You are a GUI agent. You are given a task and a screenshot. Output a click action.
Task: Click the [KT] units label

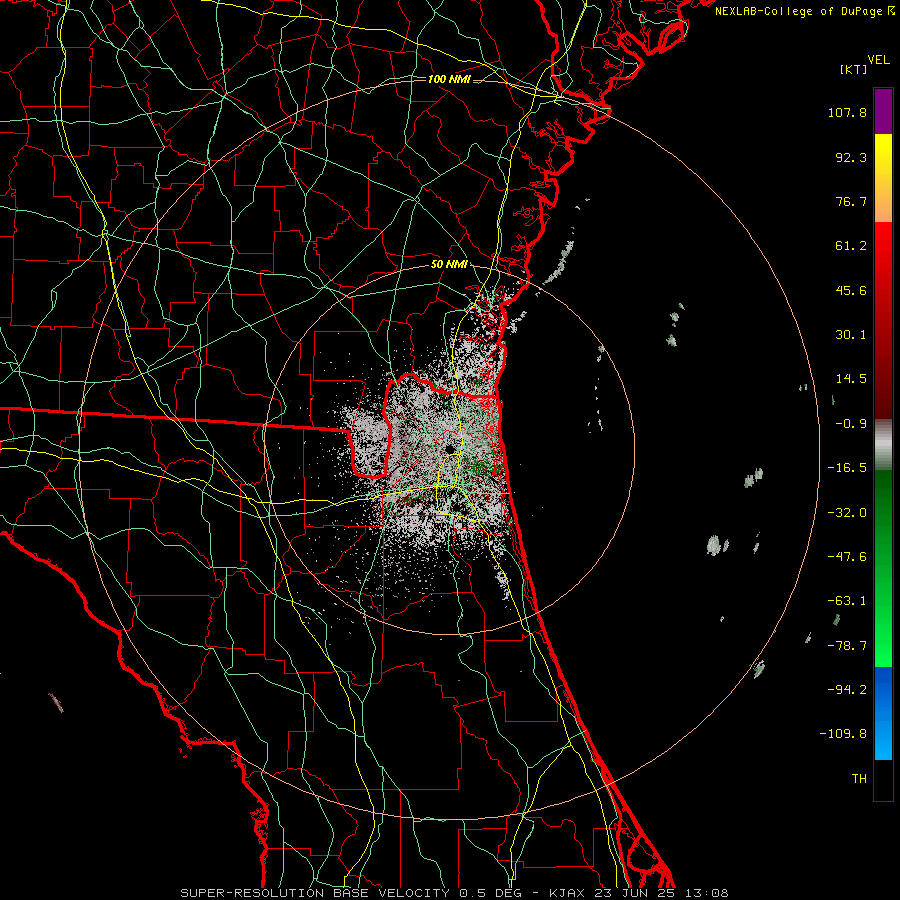point(853,69)
